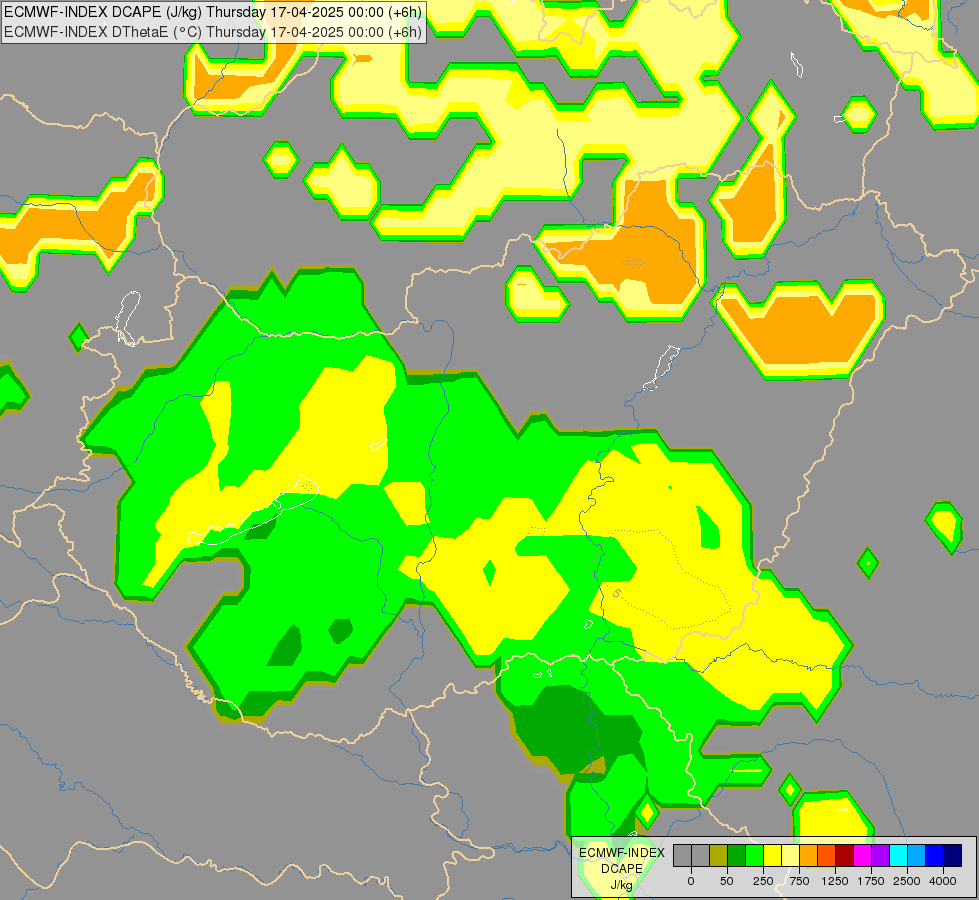Click the light blue swatch starting at 2500
This screenshot has height=900, width=979.
(x=917, y=856)
